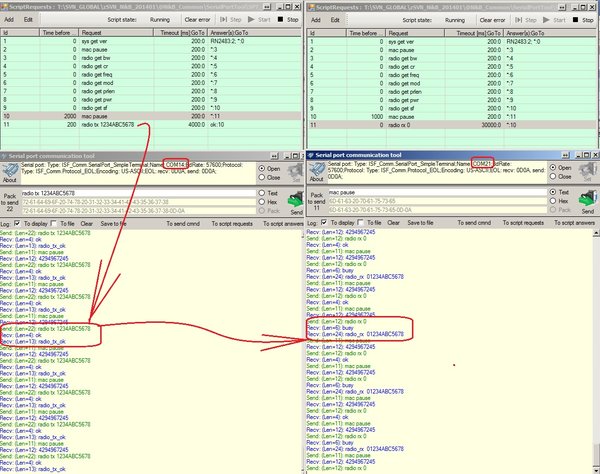Select 'radio get mod' row in left table
Viewport: 600px width, 474px height.
pyautogui.click(x=151, y=83)
